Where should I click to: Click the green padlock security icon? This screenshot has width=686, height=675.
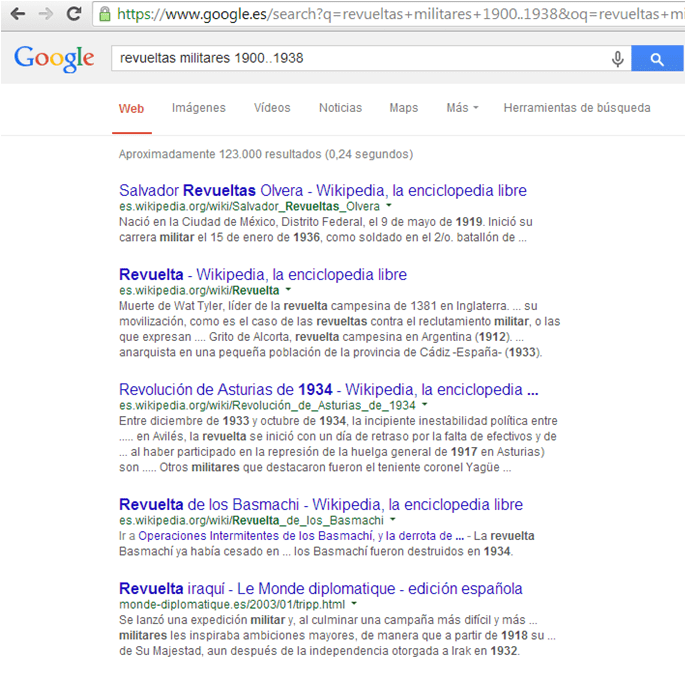pyautogui.click(x=105, y=14)
